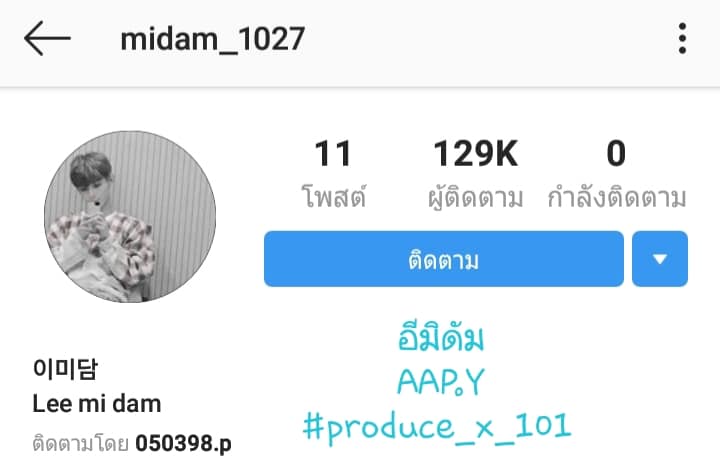Open the #produce_x_101 hashtag text
The image size is (720, 470).
437,428
